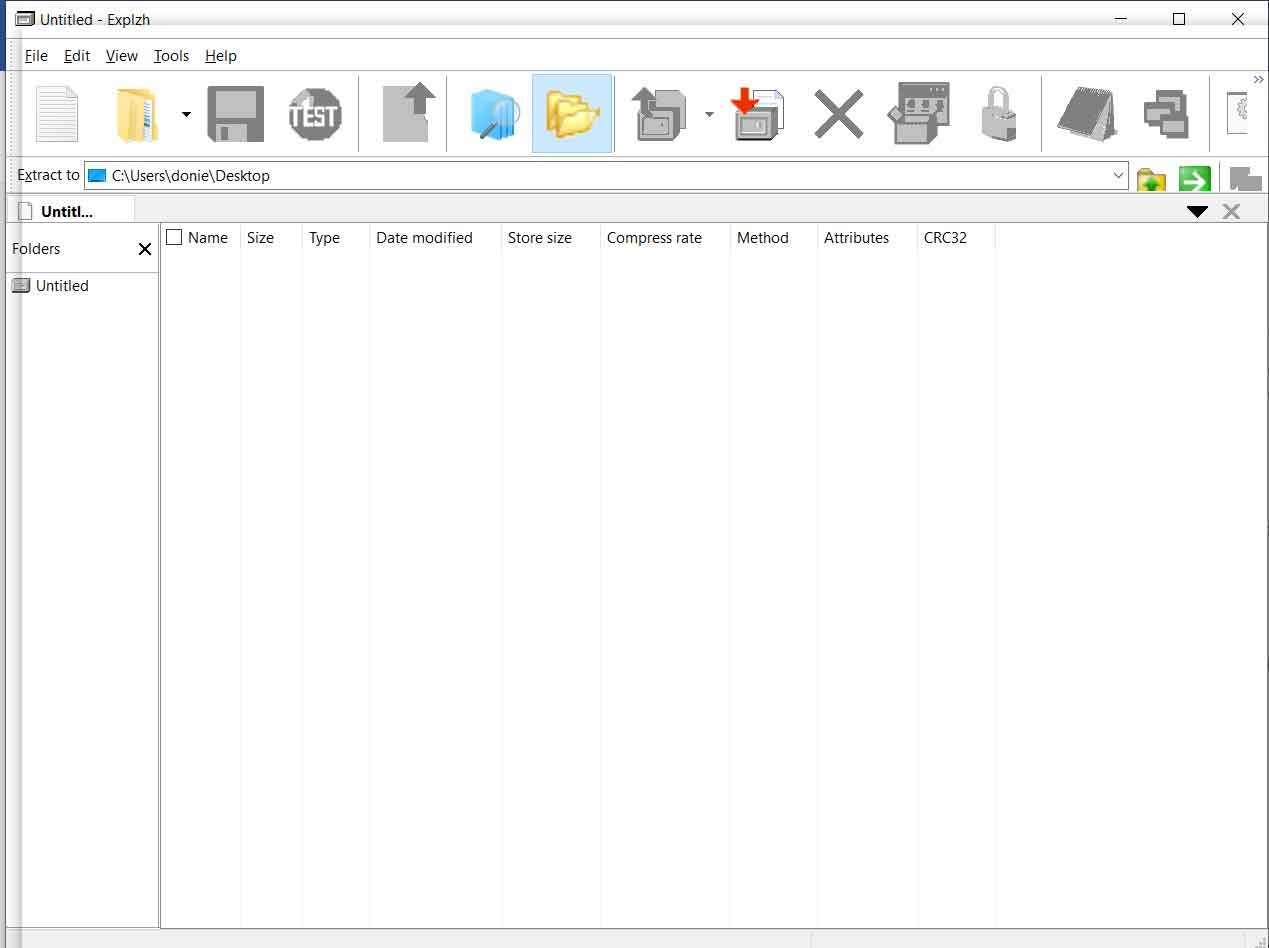Sort by Compress rate column
Viewport: 1269px width, 948px height.
coord(654,238)
